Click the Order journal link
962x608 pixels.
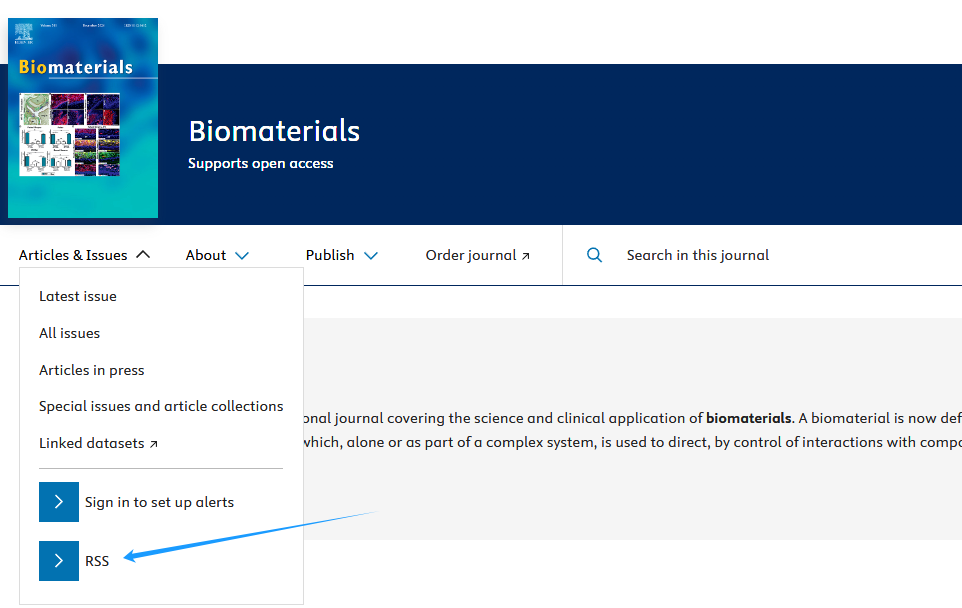[471, 255]
